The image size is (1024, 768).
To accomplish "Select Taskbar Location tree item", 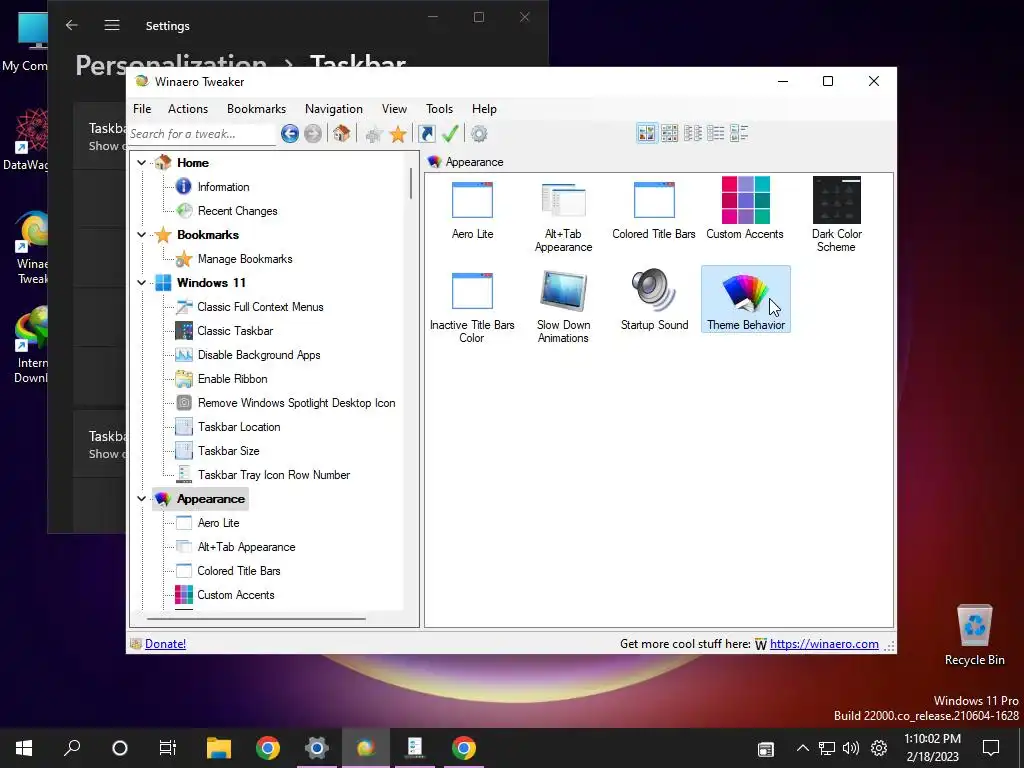I will [239, 427].
